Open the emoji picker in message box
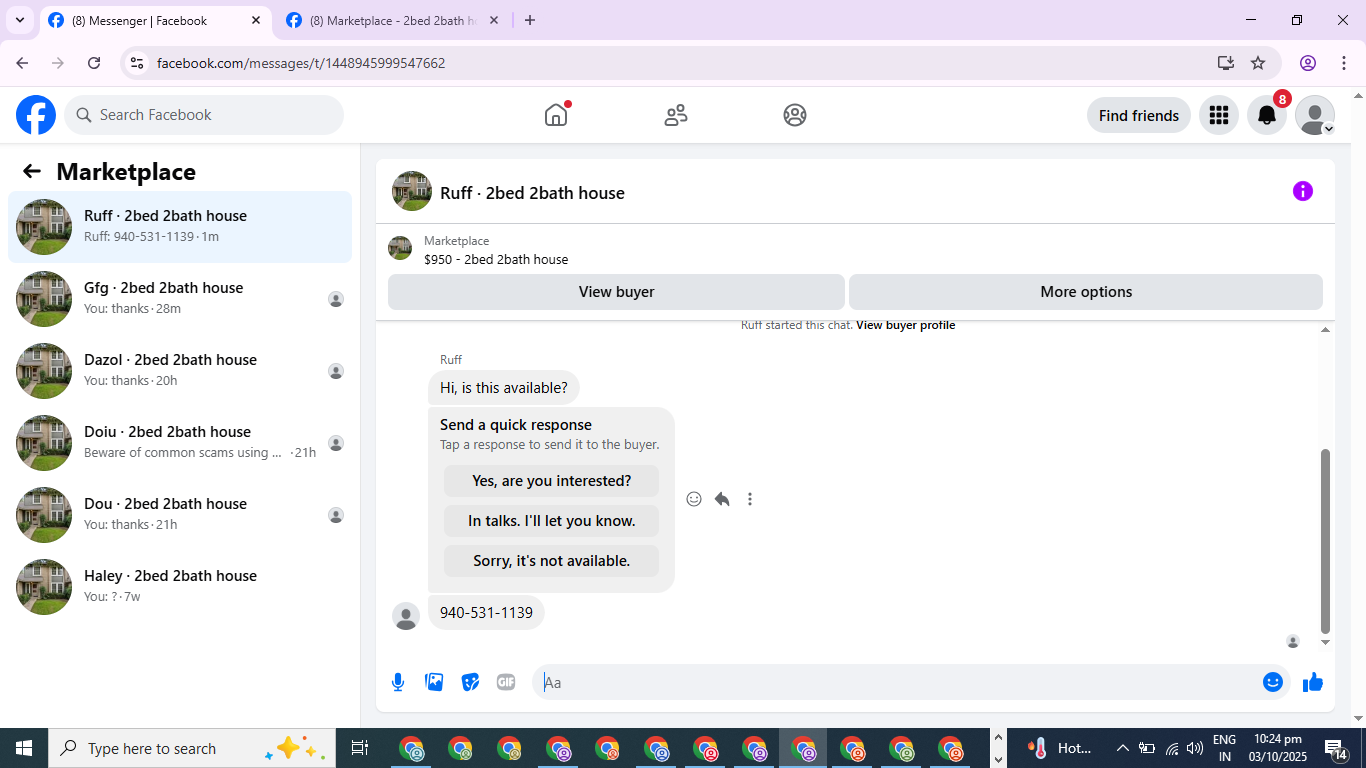The image size is (1366, 768). coord(1273,682)
